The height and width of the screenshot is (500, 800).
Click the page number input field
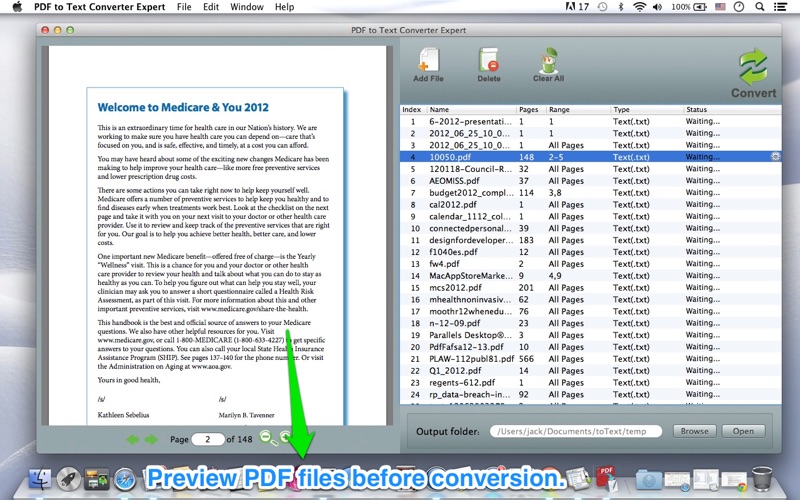point(208,439)
